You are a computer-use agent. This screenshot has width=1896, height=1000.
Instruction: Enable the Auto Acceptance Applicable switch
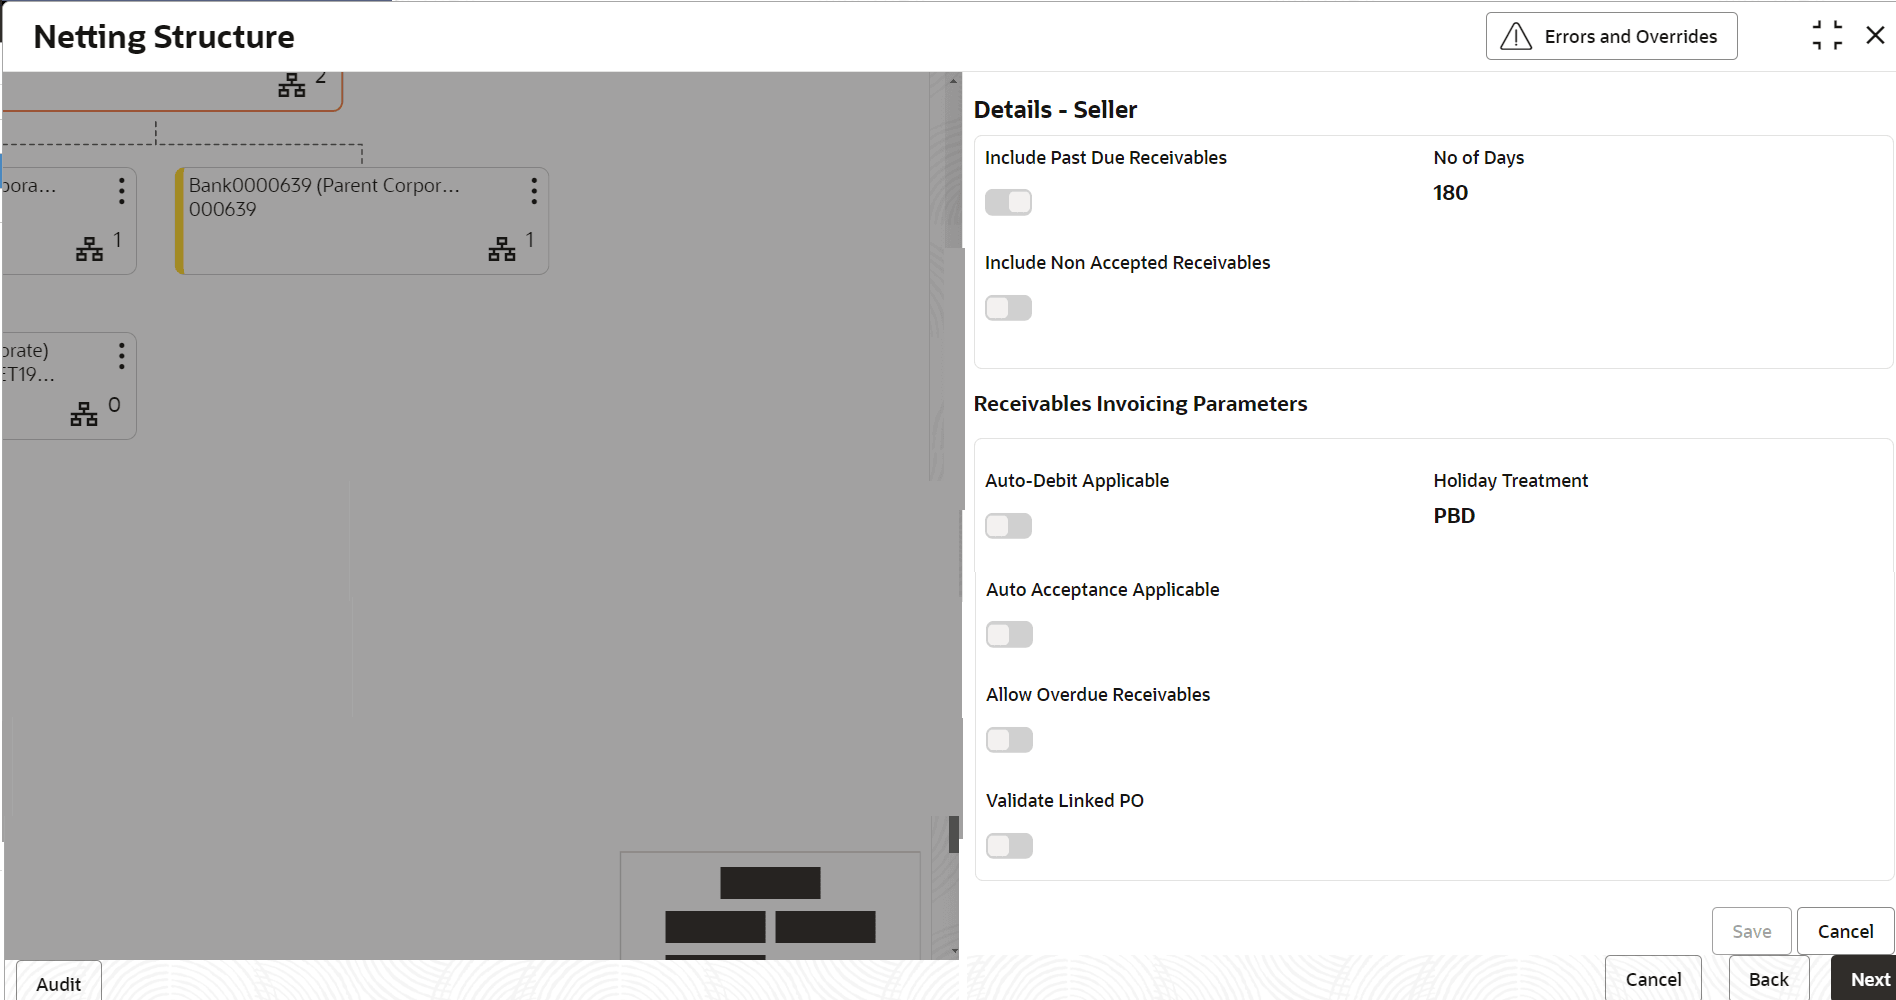point(1009,635)
